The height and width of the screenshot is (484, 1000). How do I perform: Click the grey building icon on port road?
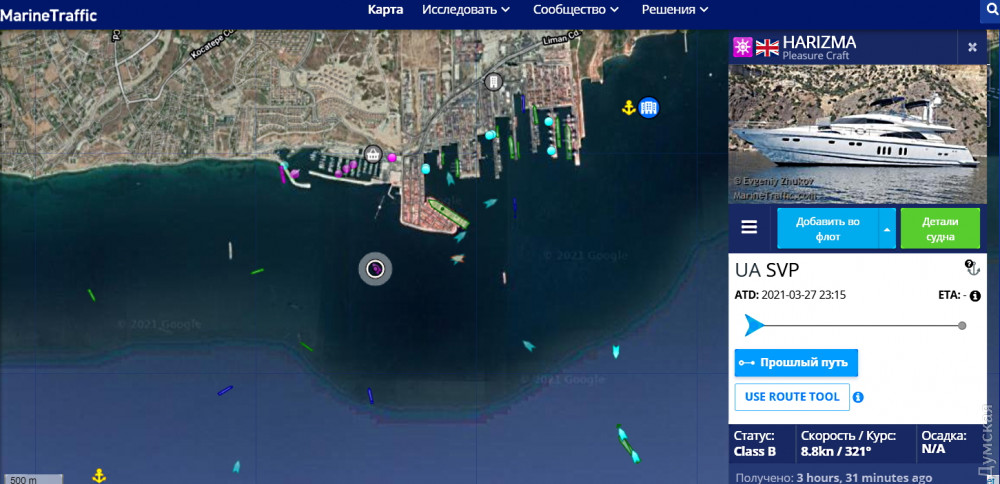[x=493, y=82]
